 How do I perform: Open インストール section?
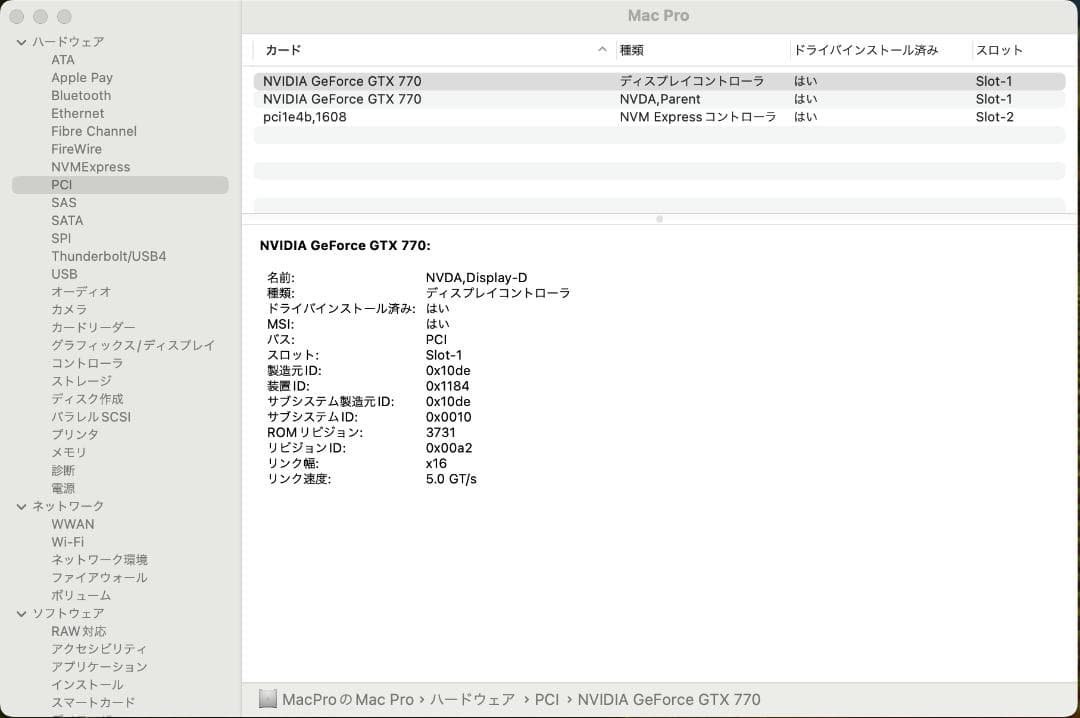point(87,685)
